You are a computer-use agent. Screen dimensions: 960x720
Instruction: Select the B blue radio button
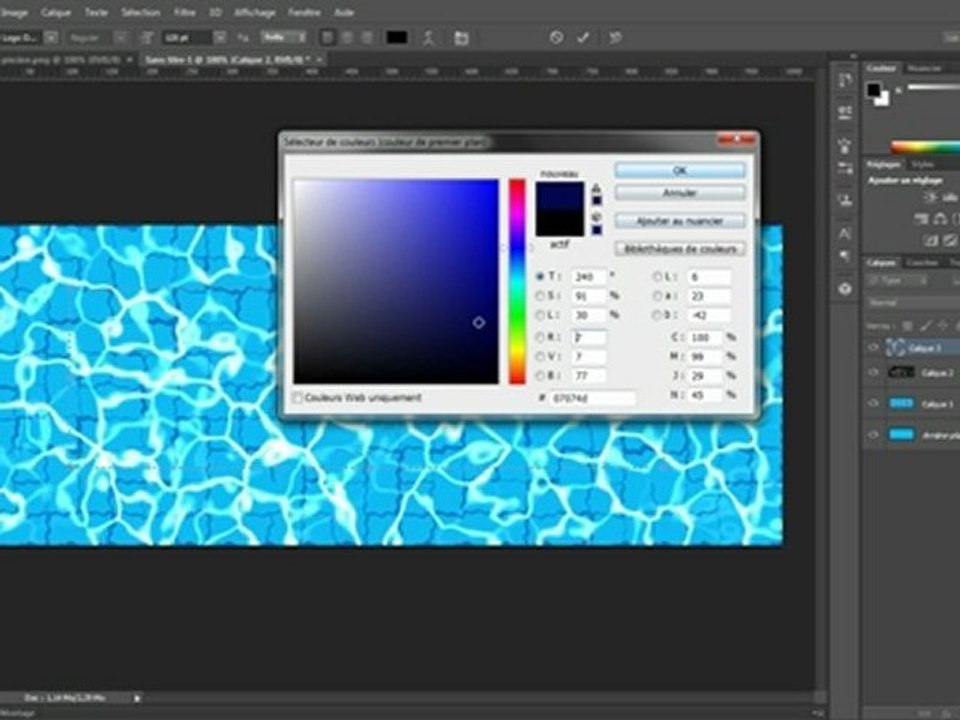click(540, 375)
